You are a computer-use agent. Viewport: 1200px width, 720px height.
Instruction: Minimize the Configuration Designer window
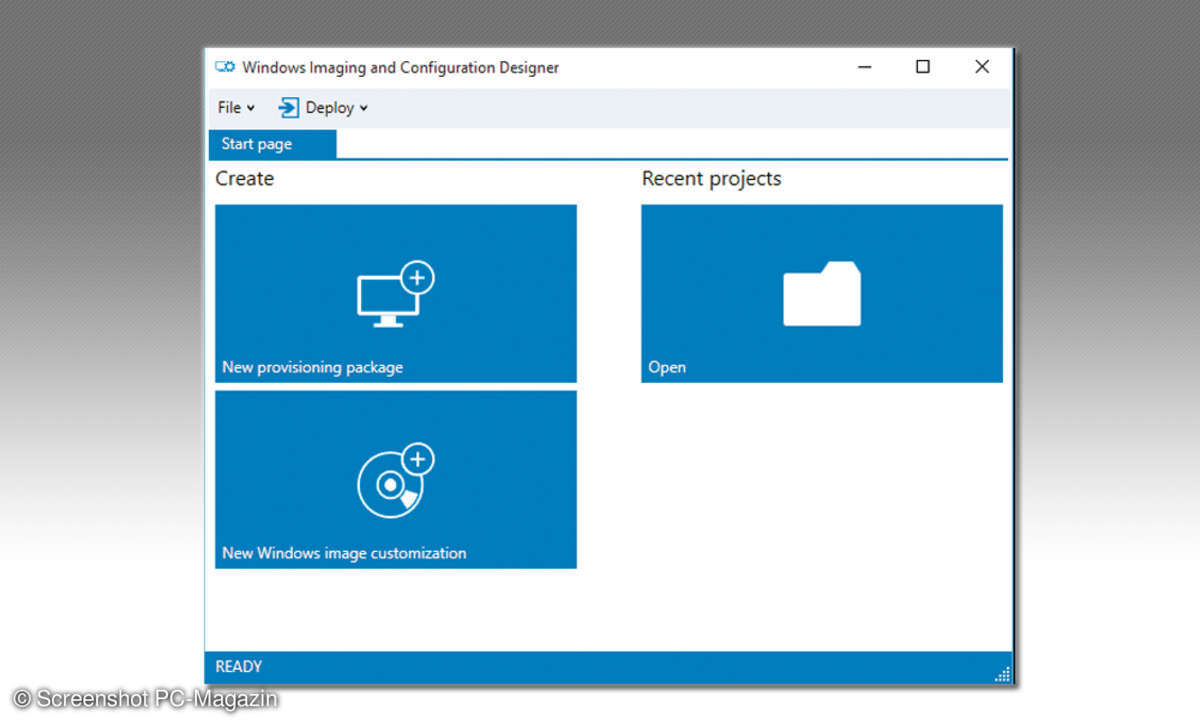[865, 67]
